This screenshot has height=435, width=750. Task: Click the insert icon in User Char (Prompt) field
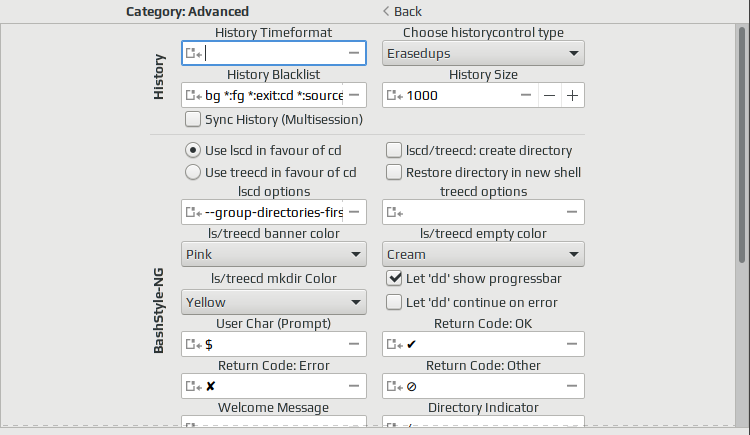click(194, 344)
